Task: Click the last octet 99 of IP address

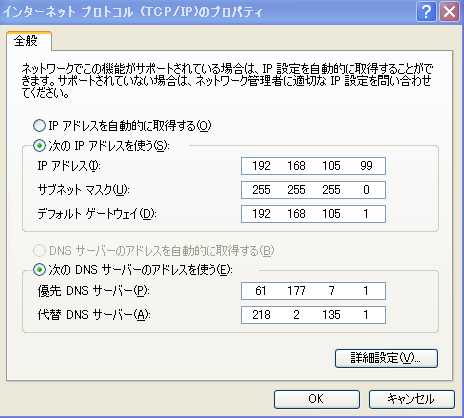Action: 366,166
